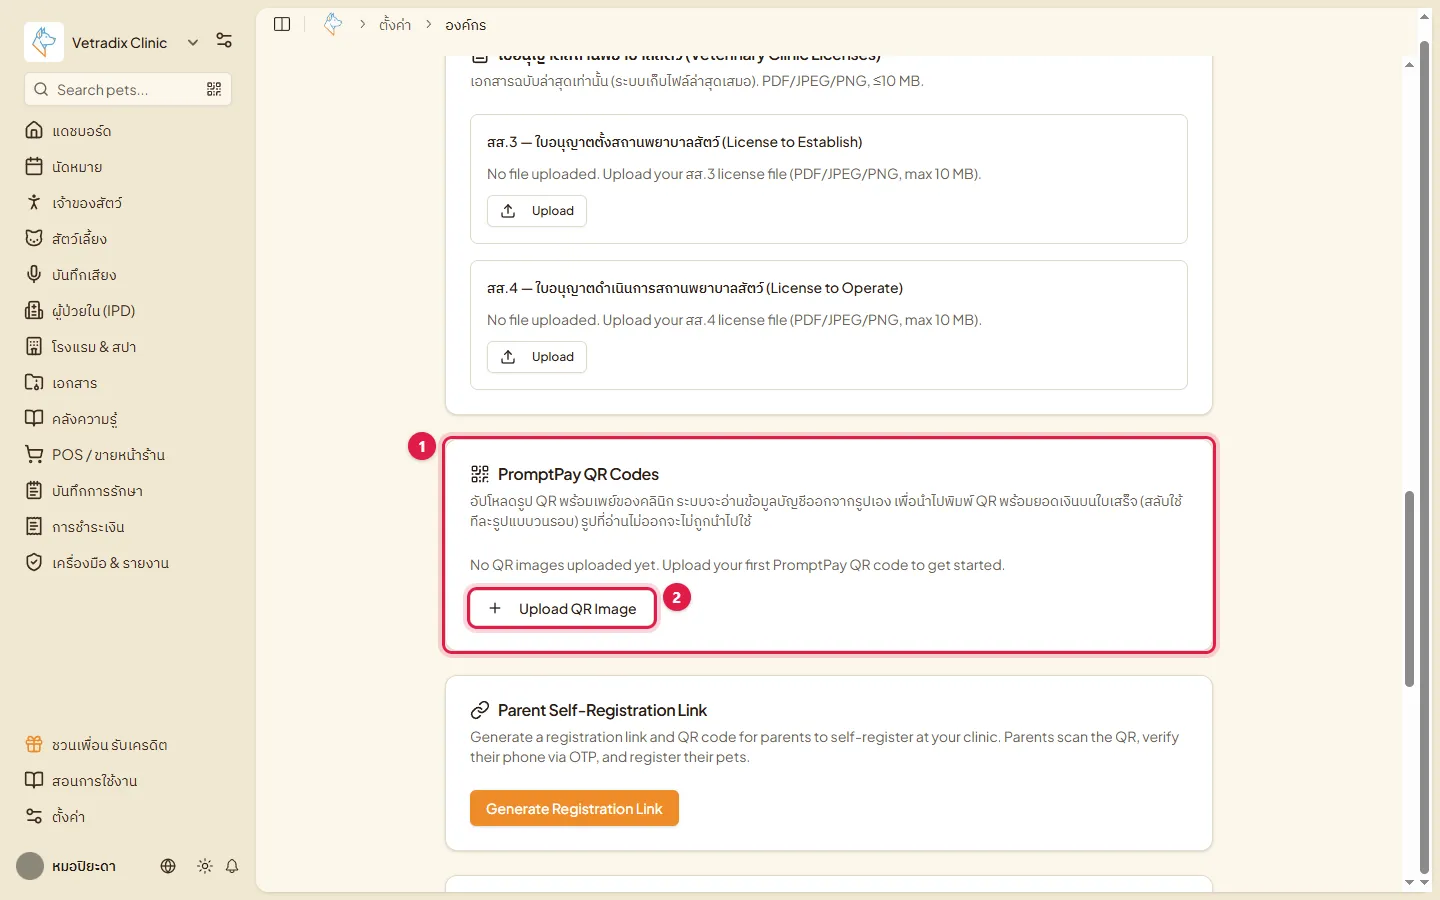
Task: Toggle the sun theme icon
Action: pos(205,866)
